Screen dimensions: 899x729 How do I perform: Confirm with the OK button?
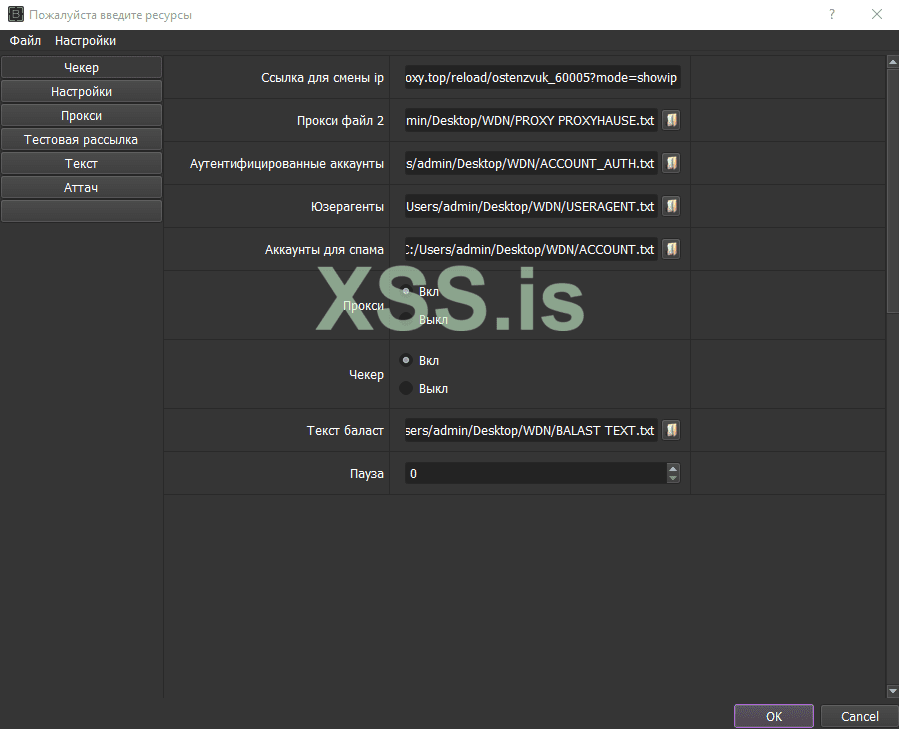(x=774, y=716)
